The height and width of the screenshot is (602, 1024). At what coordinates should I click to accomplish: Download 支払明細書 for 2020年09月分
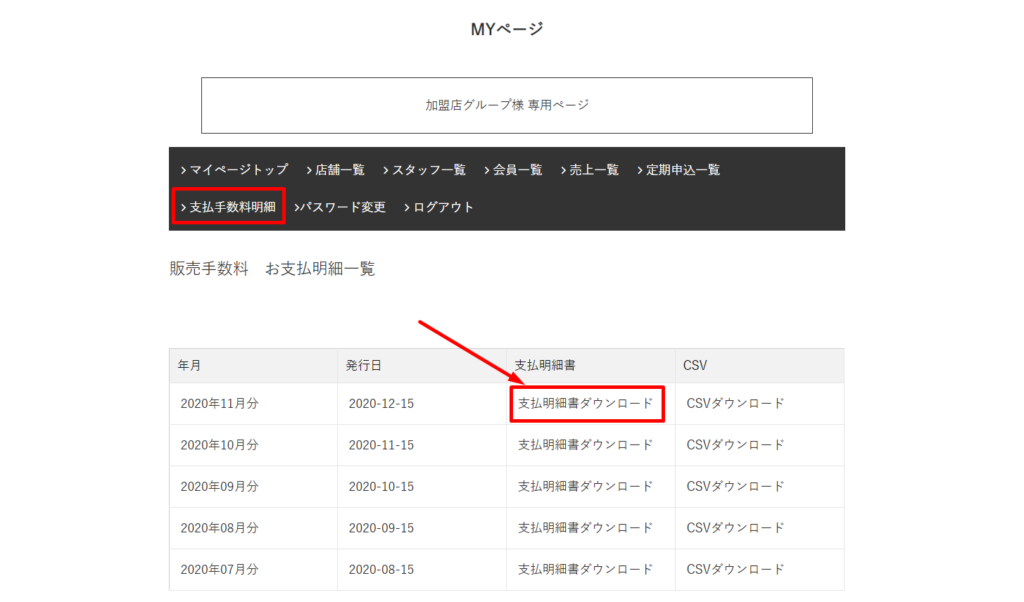tap(585, 486)
